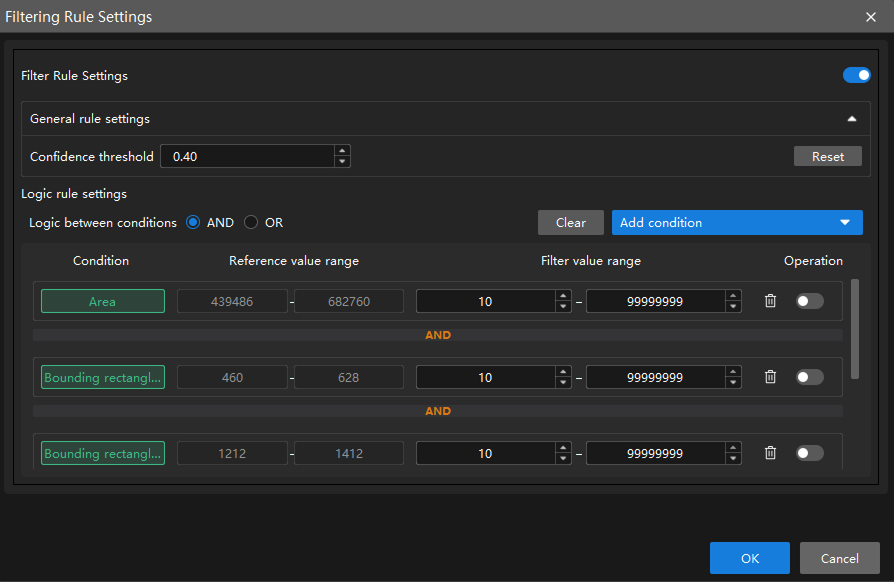Decrease Area minimum filter value
This screenshot has height=582, width=894.
(563, 307)
